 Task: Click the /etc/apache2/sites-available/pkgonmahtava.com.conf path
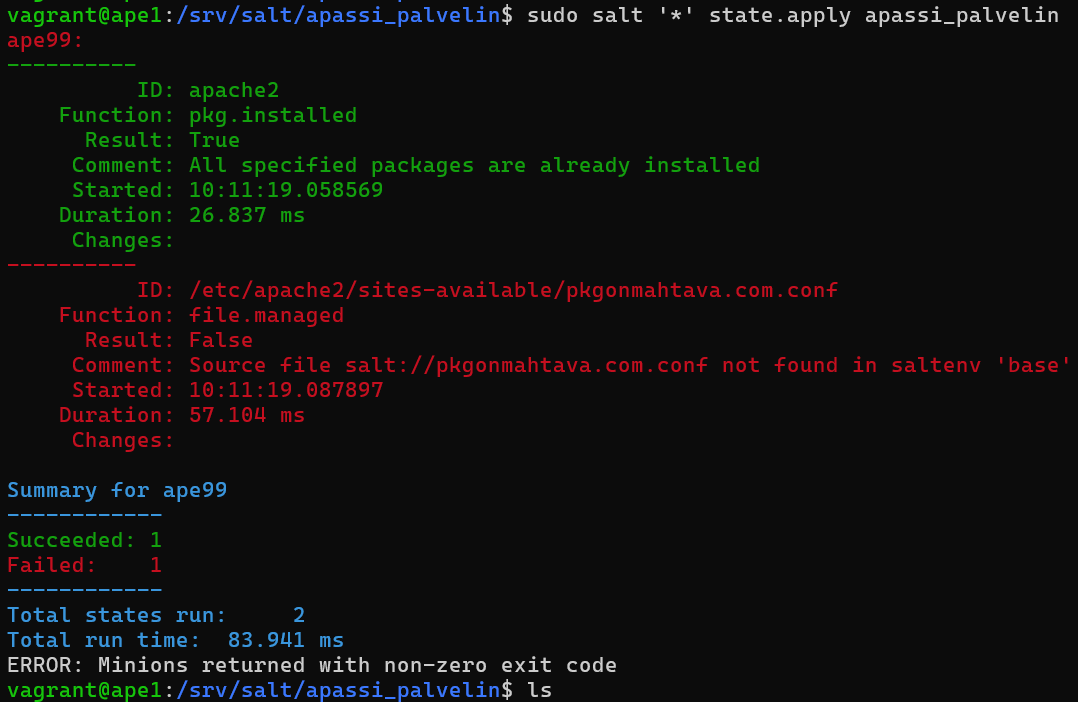tap(513, 290)
